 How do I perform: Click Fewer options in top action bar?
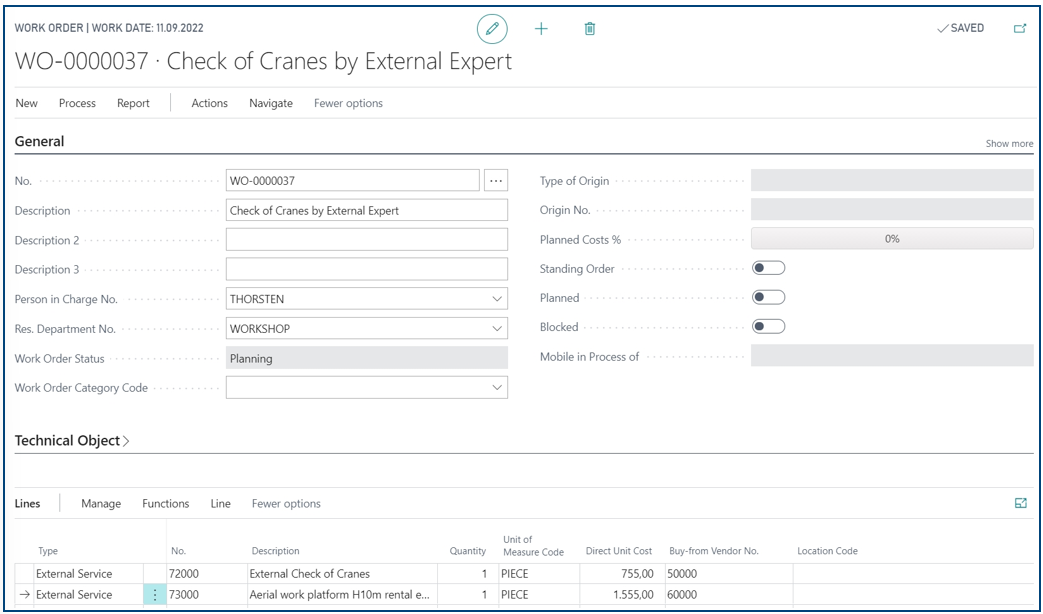pyautogui.click(x=349, y=103)
